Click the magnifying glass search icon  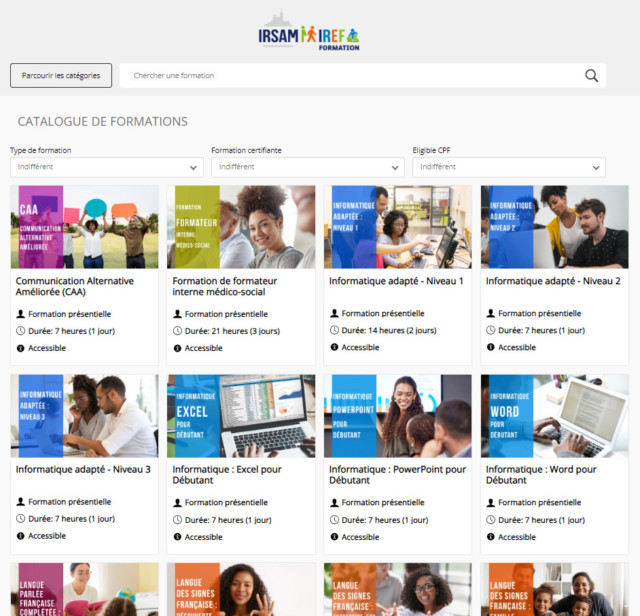tap(591, 76)
